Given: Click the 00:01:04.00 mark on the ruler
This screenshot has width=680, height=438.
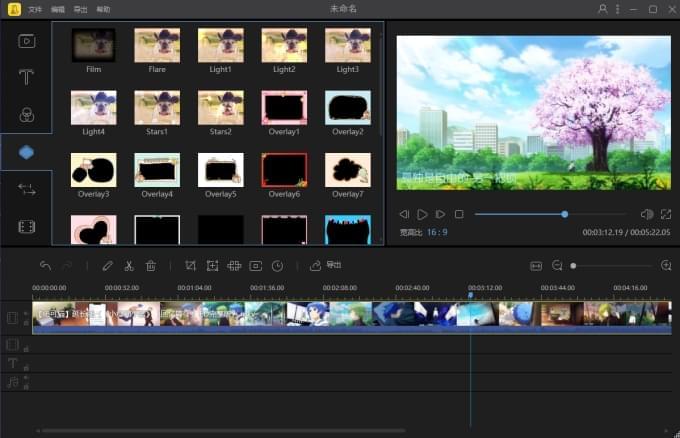Looking at the screenshot, I should 194,288.
